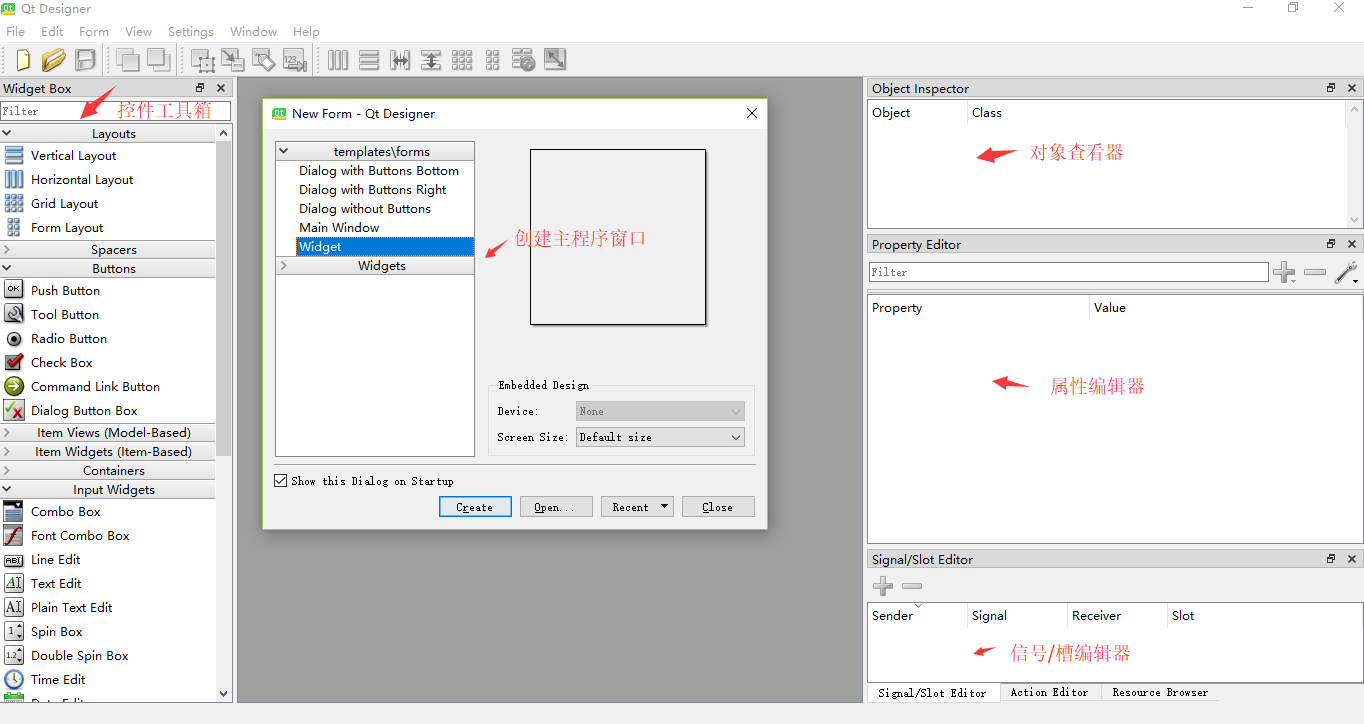Select Push Button widget
This screenshot has height=724, width=1364.
click(x=65, y=291)
